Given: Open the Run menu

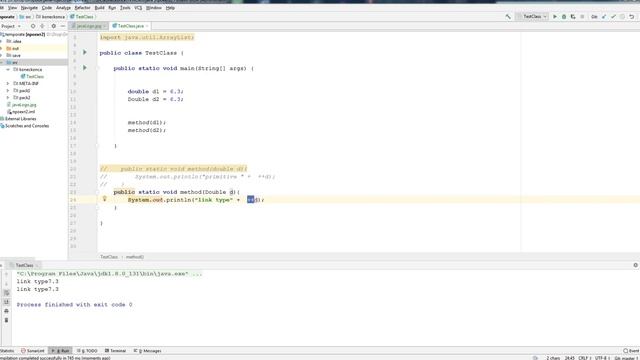Looking at the screenshot, I should (x=112, y=8).
